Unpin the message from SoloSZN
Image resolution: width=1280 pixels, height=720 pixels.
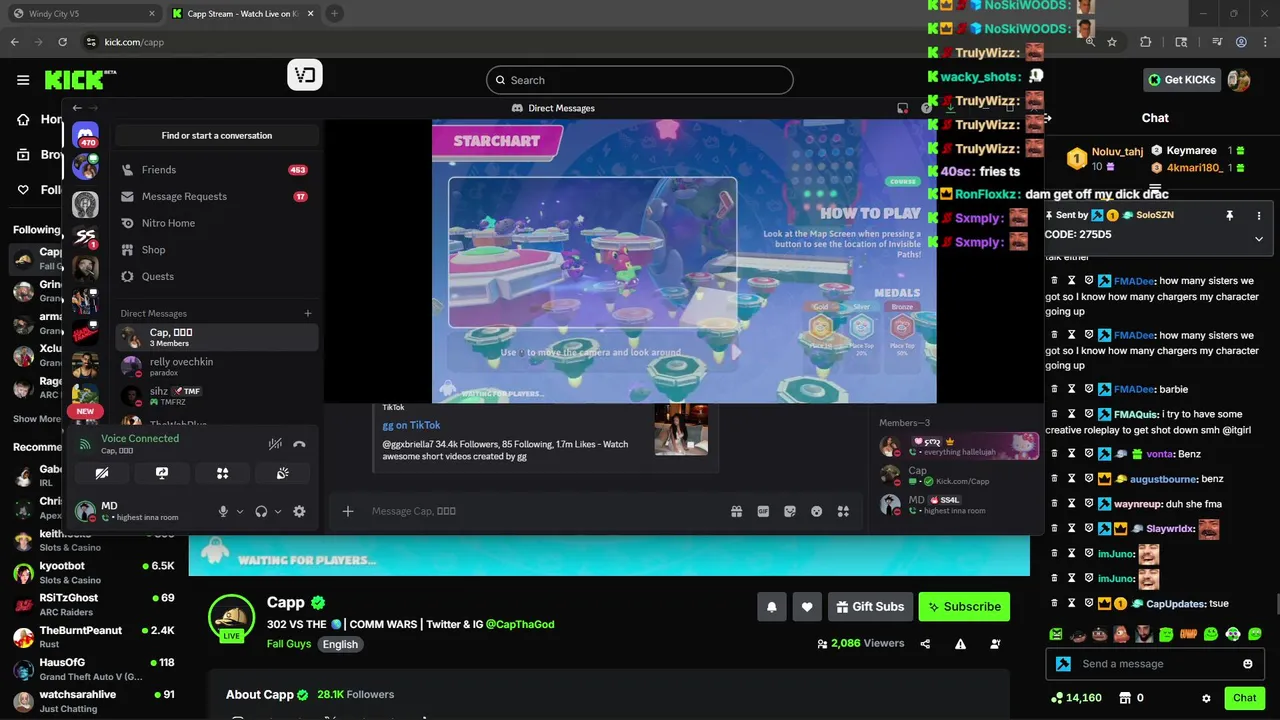(1230, 215)
